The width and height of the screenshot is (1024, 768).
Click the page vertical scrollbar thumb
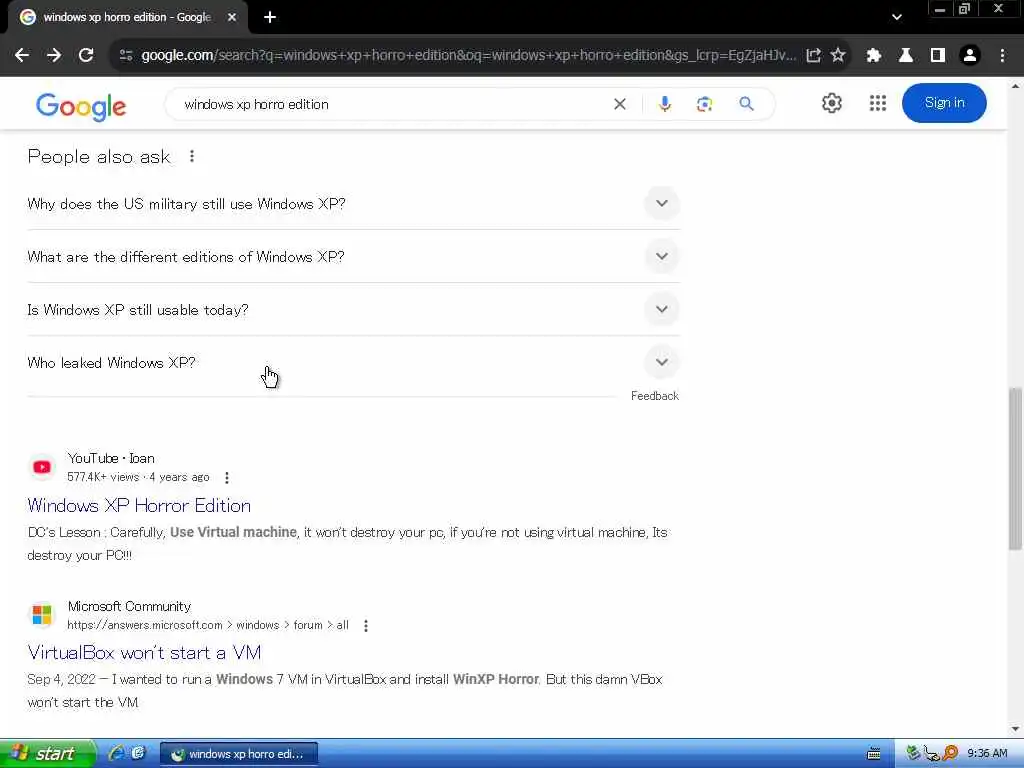tap(1015, 468)
